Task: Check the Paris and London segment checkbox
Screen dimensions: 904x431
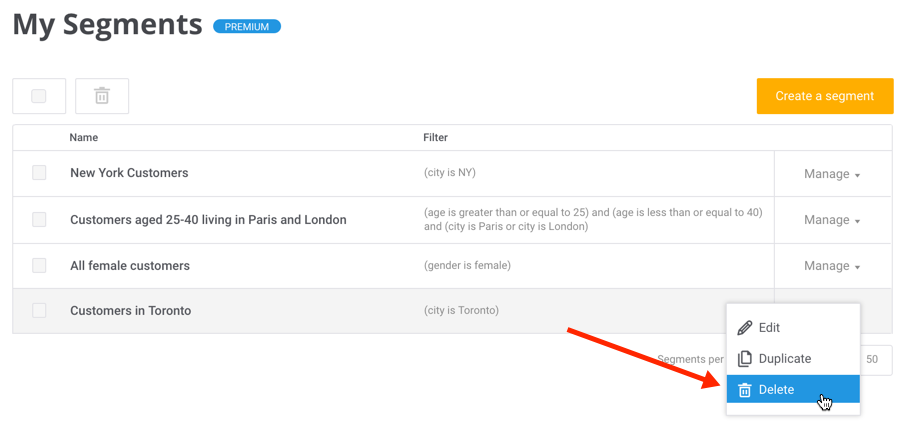Action: [39, 220]
